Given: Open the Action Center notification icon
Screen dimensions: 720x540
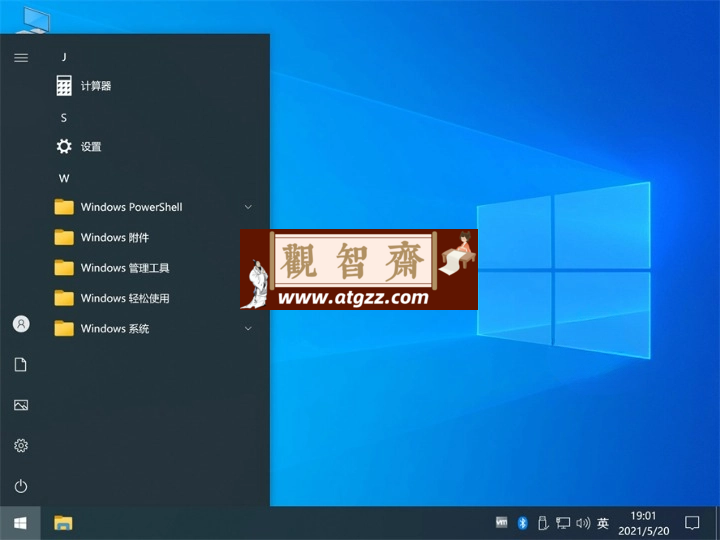Looking at the screenshot, I should pos(692,523).
